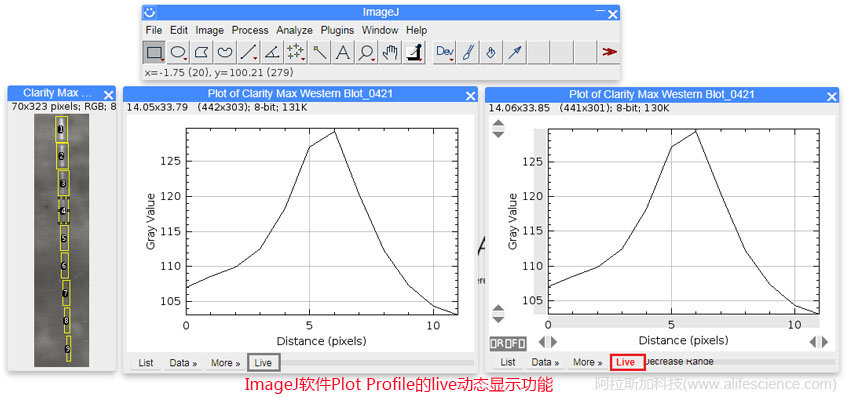
Task: Open the Plugins menu
Action: tap(337, 30)
